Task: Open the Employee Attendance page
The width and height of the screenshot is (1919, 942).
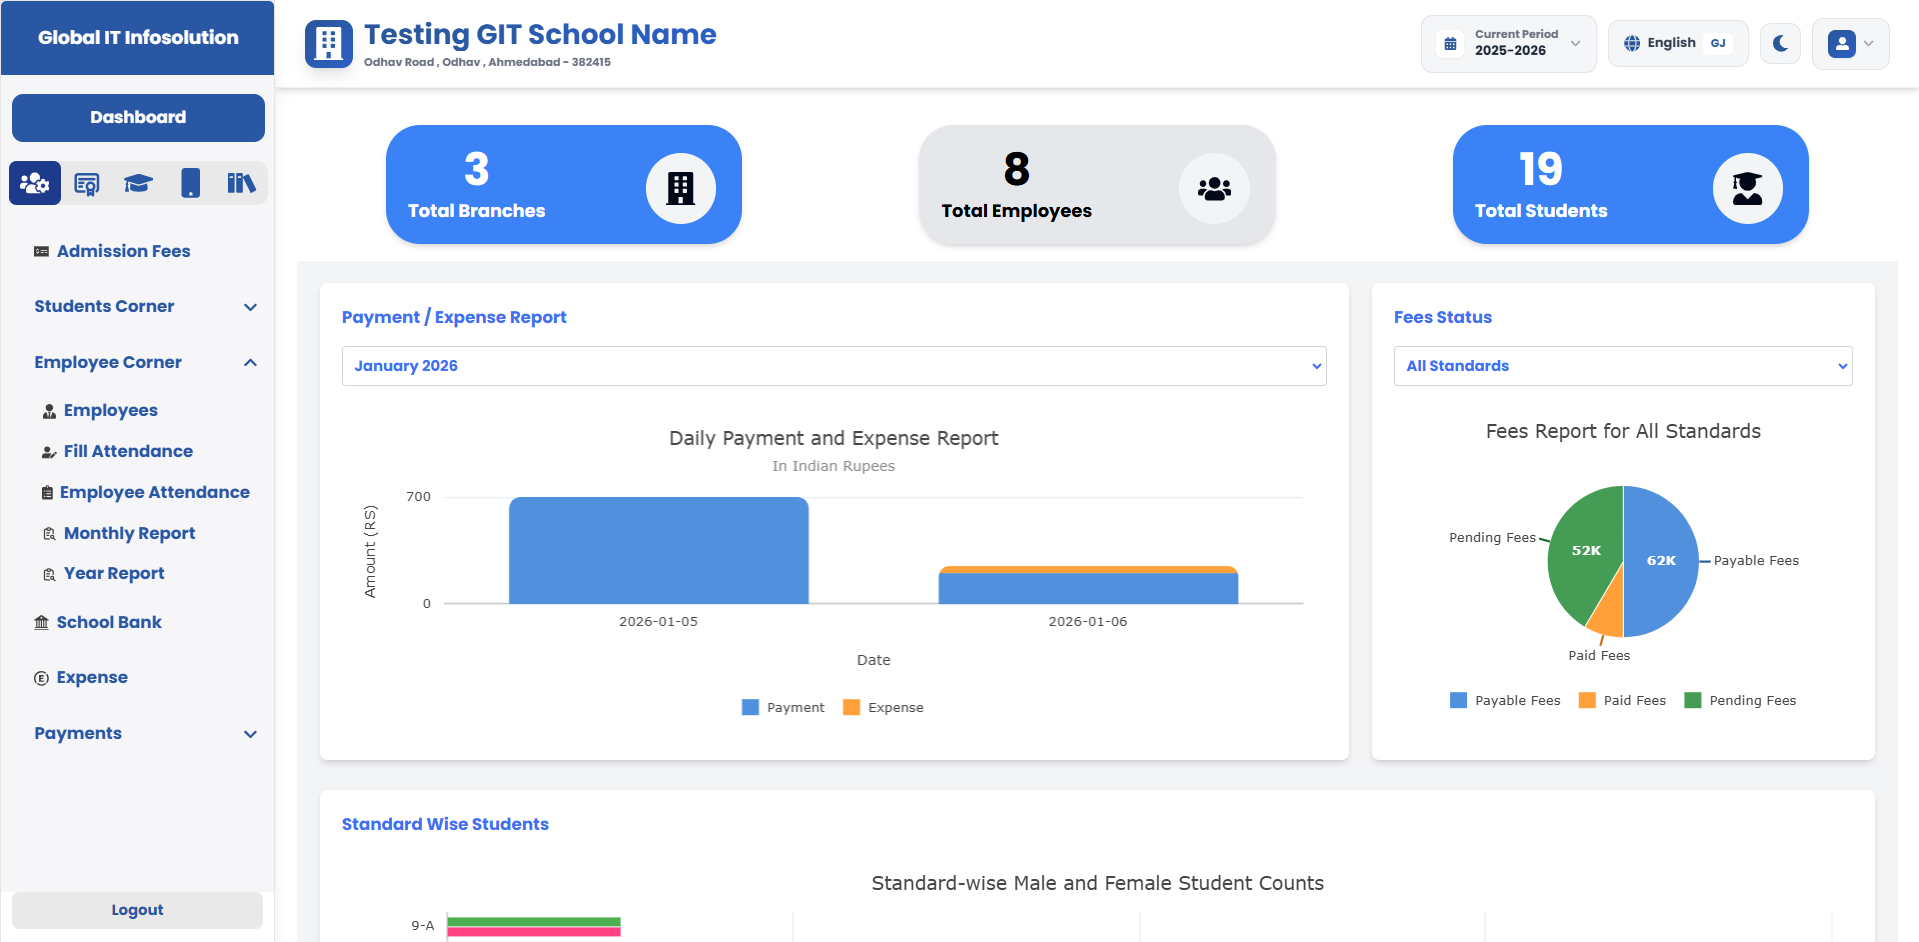Action: click(155, 492)
